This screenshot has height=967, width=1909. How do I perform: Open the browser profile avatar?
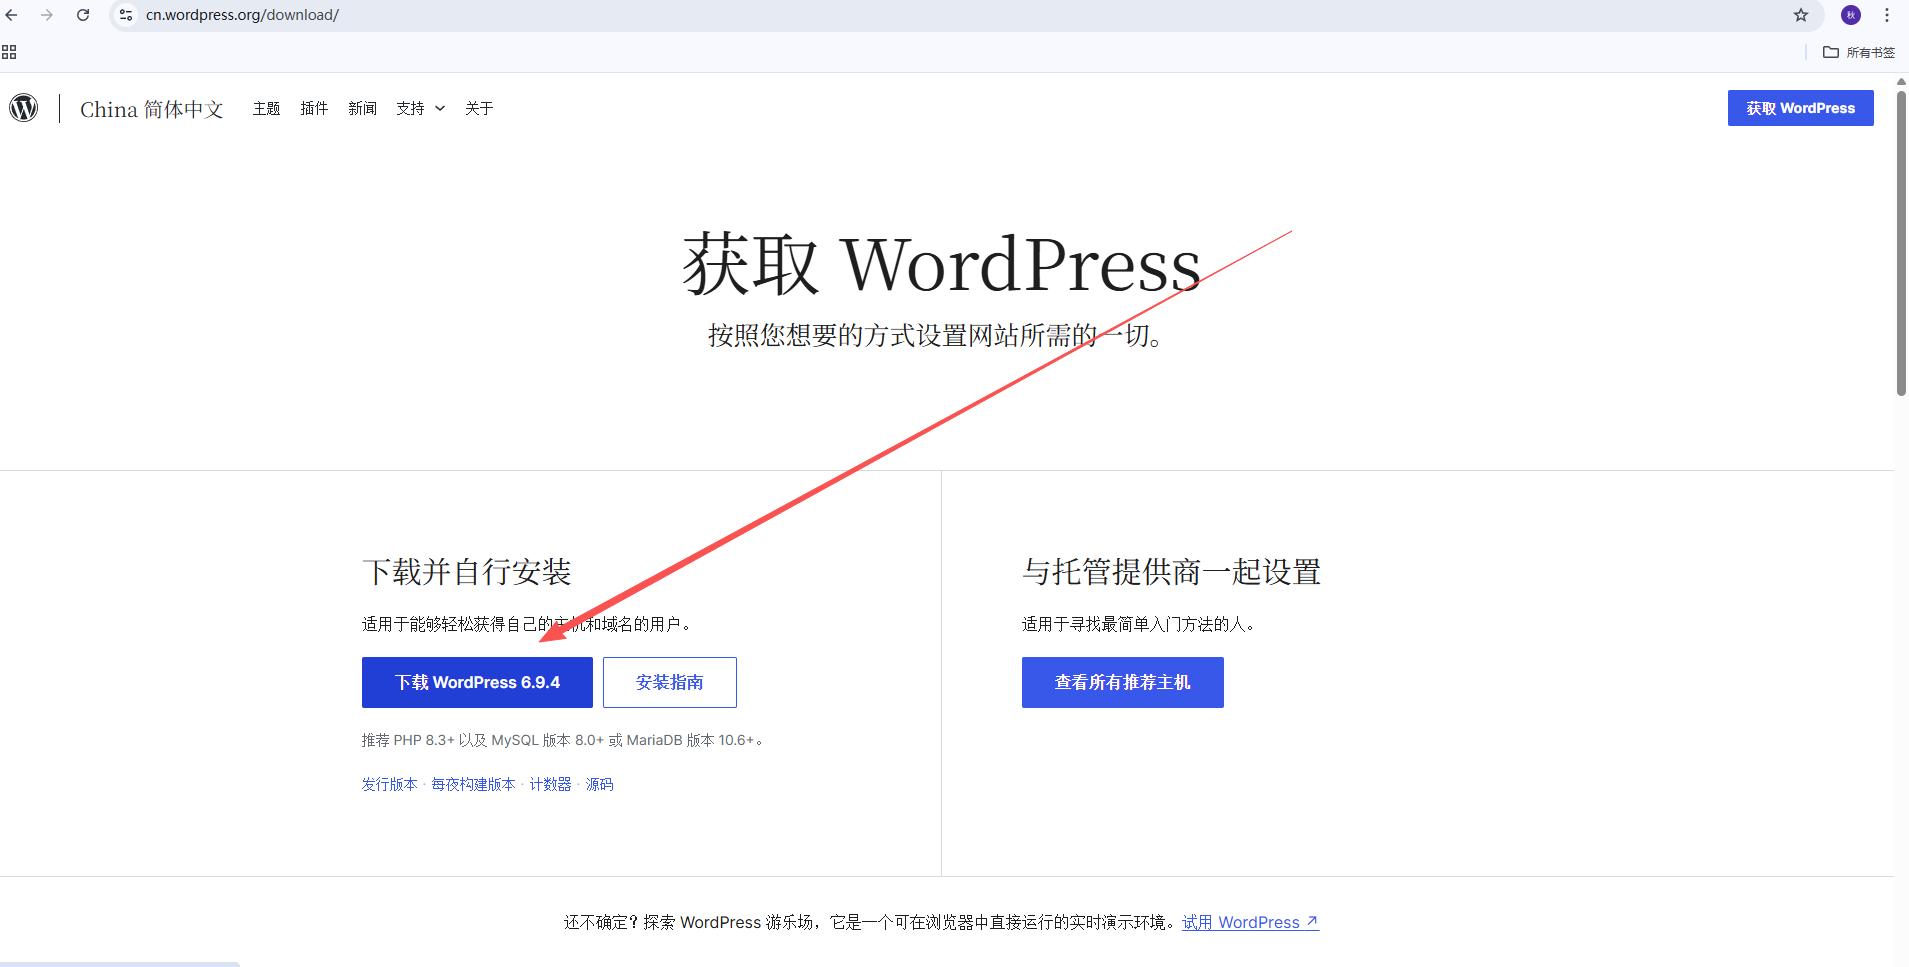1851,15
